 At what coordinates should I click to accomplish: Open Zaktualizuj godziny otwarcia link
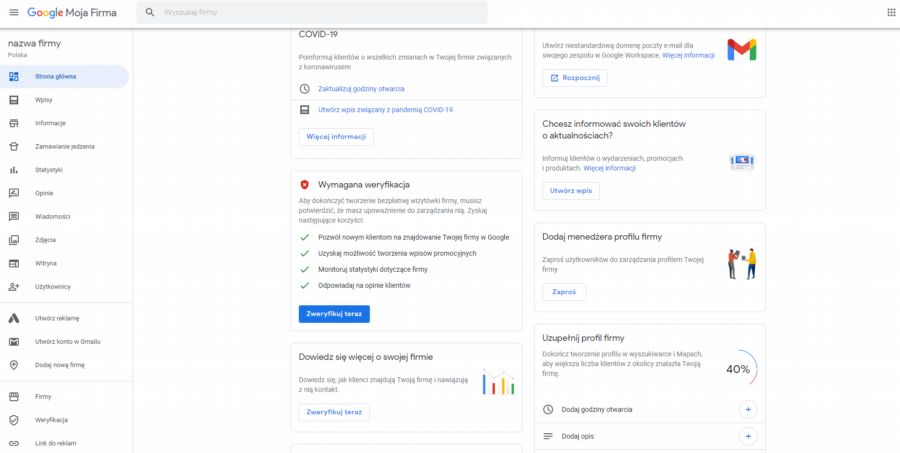pyautogui.click(x=361, y=89)
